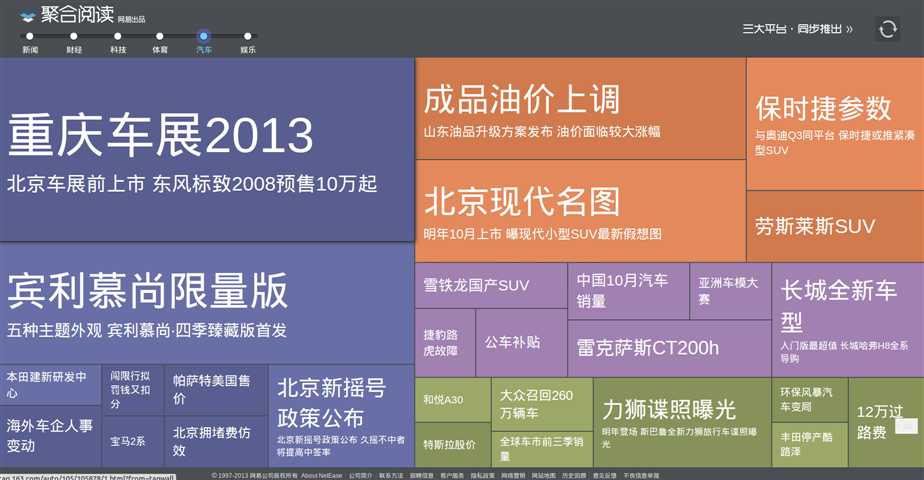Open the 长城全新车型 tile
Image resolution: width=924 pixels, height=480 pixels.
[848, 320]
